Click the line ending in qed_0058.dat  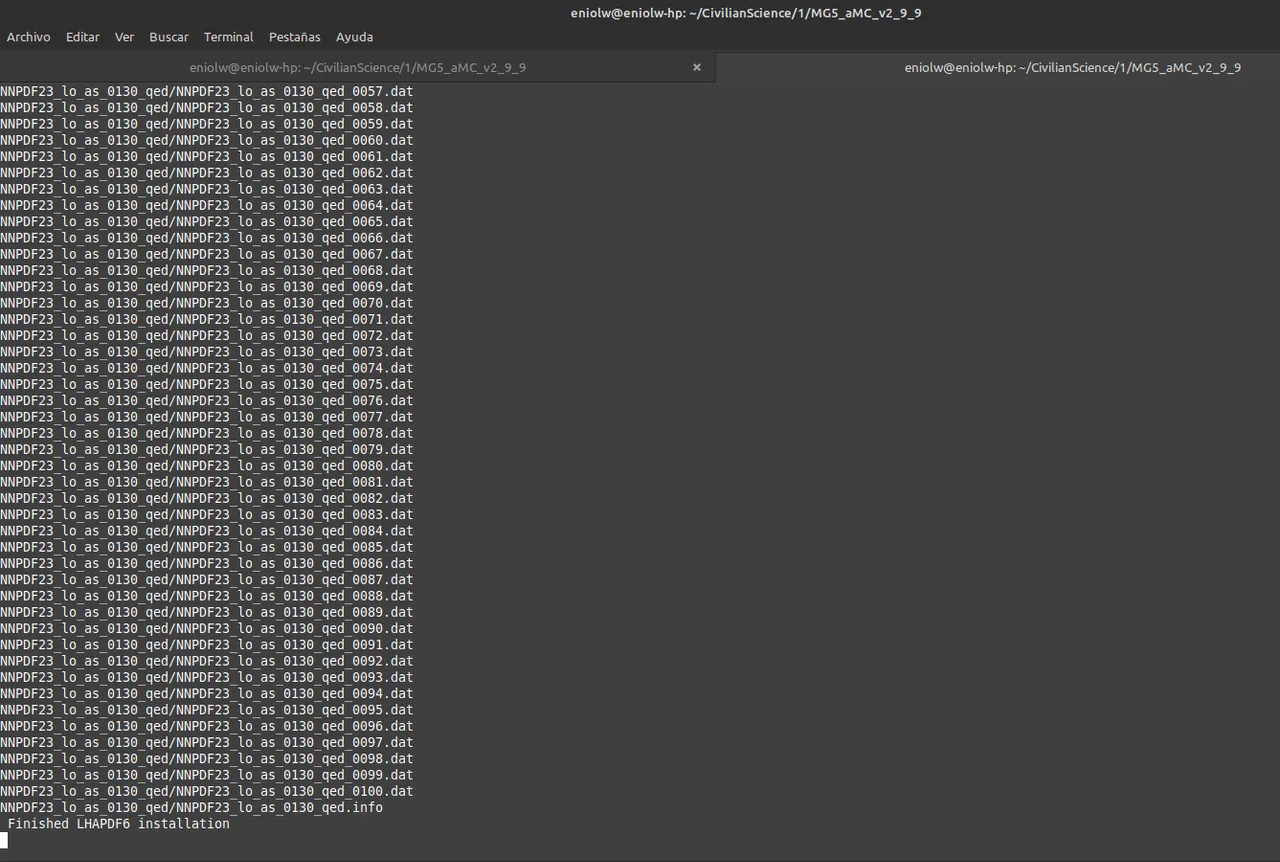point(206,107)
